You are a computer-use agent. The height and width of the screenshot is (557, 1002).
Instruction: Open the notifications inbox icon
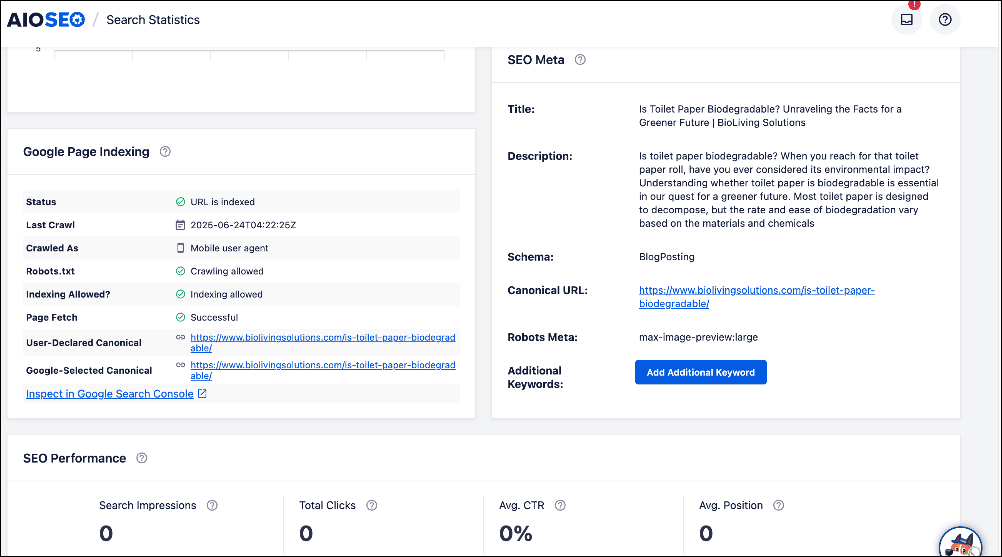point(906,20)
